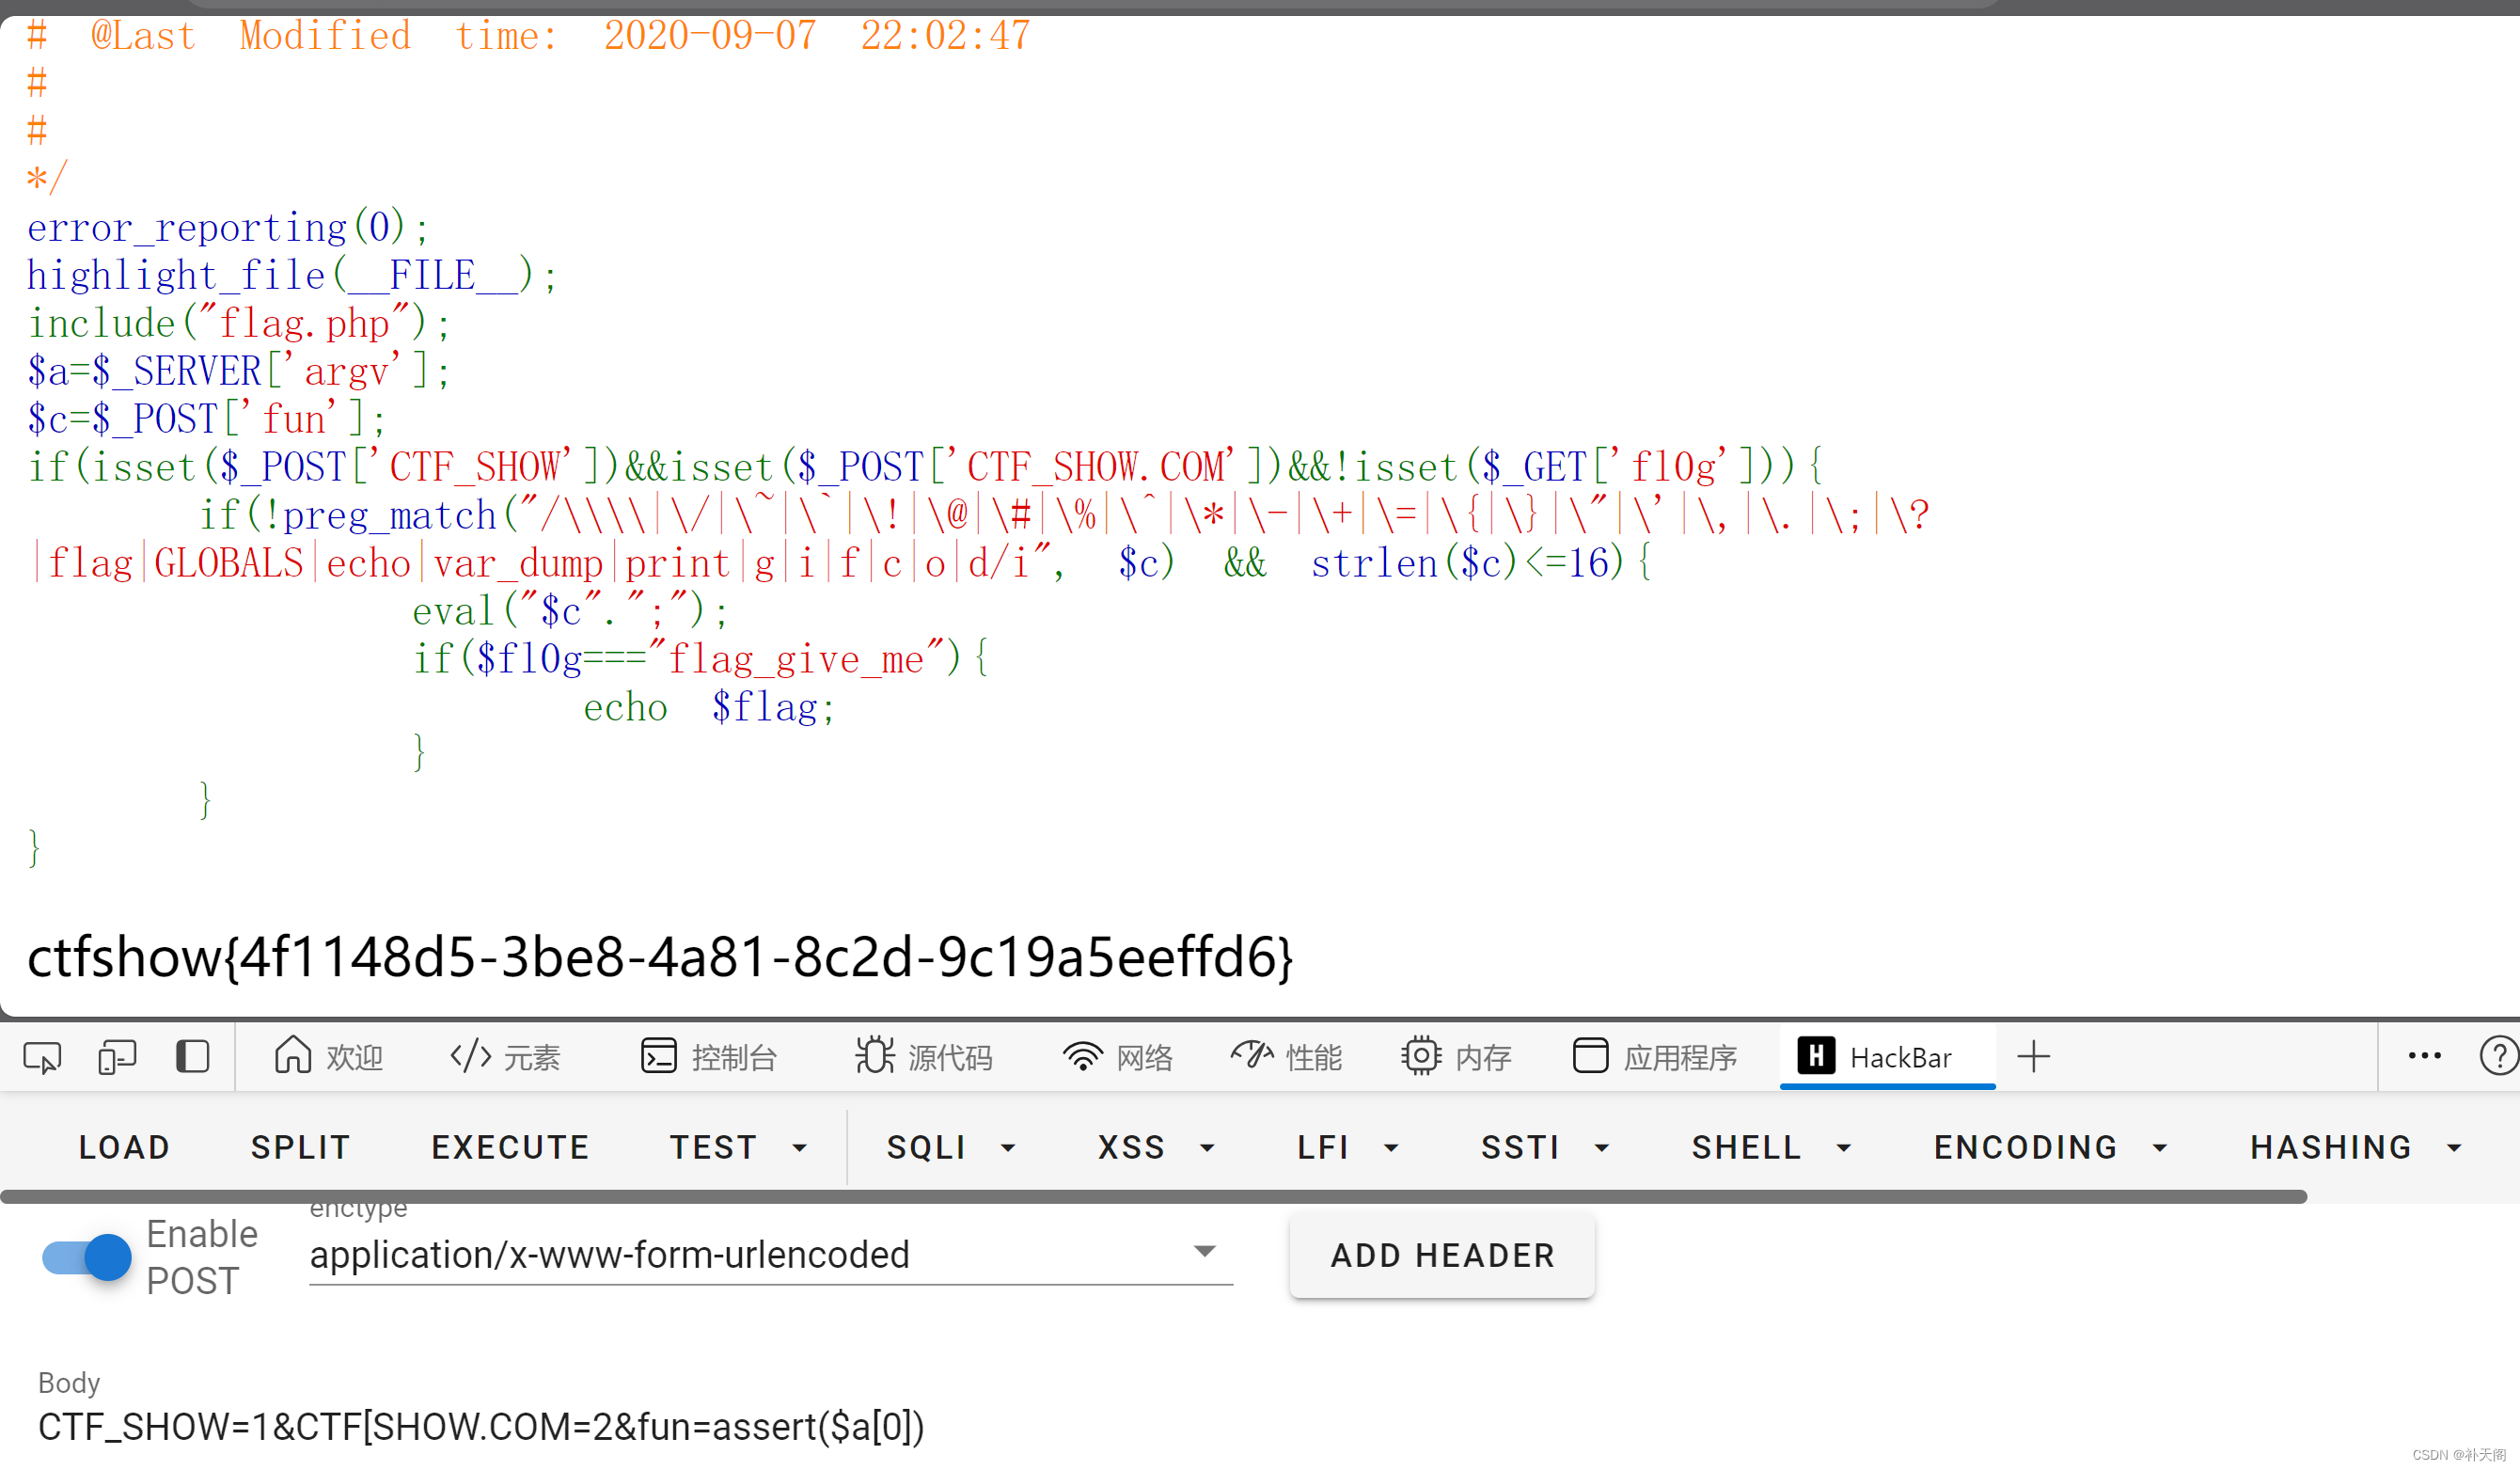This screenshot has height=1470, width=2520.
Task: Click the more options ellipsis in DevTools
Action: click(2423, 1056)
